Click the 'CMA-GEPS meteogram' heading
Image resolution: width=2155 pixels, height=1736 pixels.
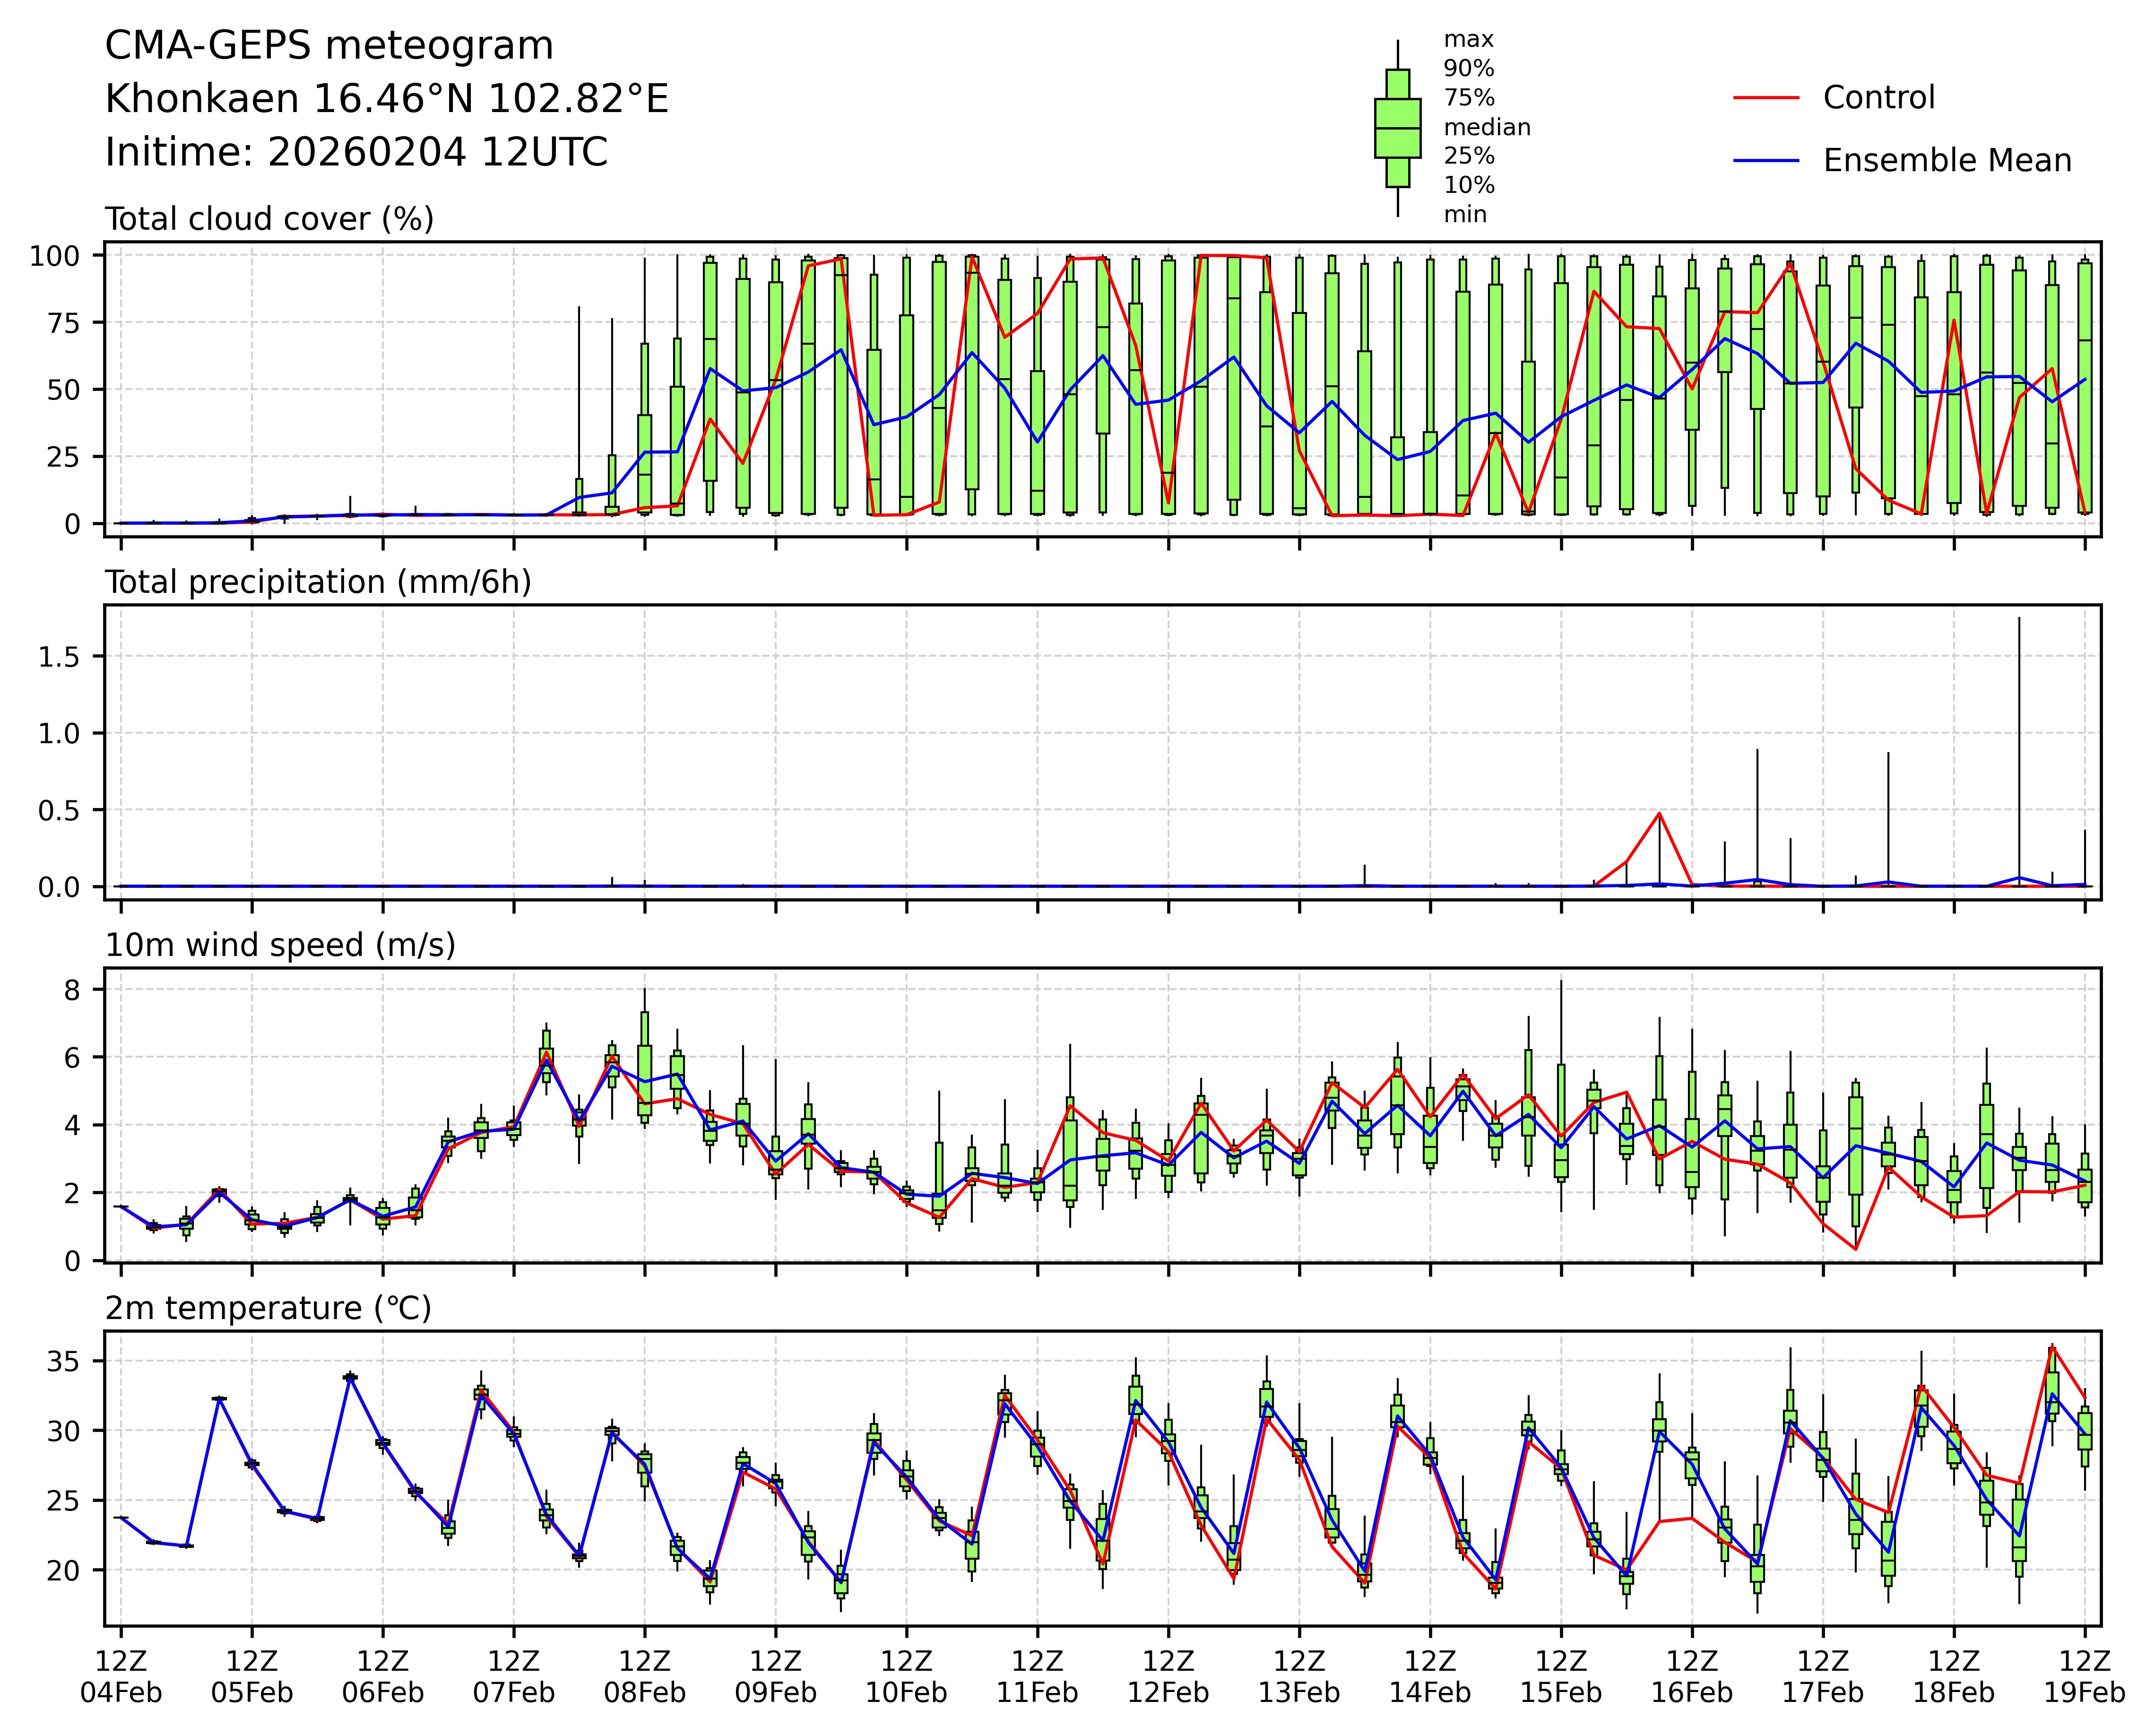tap(329, 46)
